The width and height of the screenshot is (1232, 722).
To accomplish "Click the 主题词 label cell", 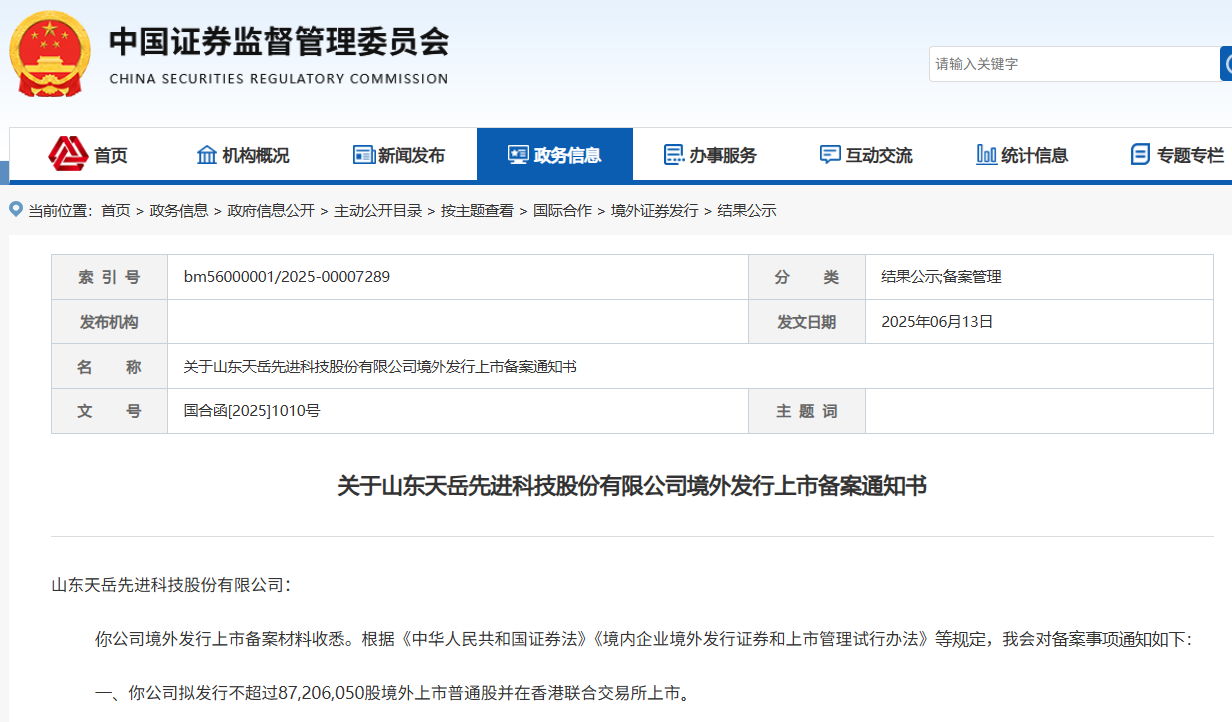I will [807, 411].
